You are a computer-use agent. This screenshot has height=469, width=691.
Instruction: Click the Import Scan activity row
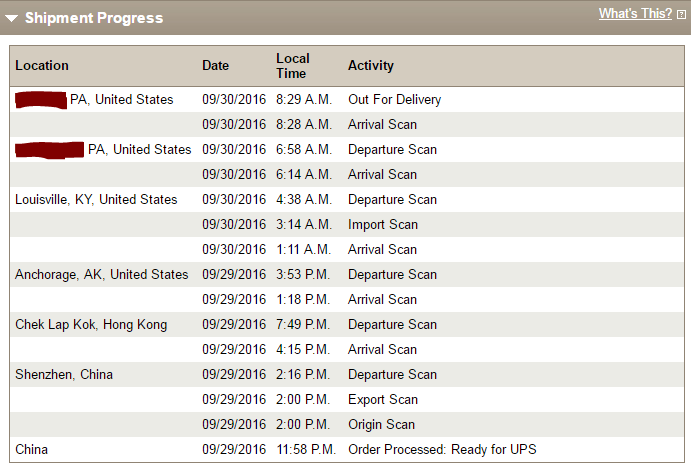pos(382,224)
